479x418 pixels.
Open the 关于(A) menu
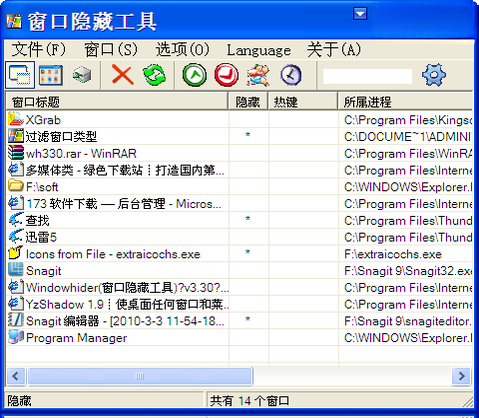pos(334,50)
